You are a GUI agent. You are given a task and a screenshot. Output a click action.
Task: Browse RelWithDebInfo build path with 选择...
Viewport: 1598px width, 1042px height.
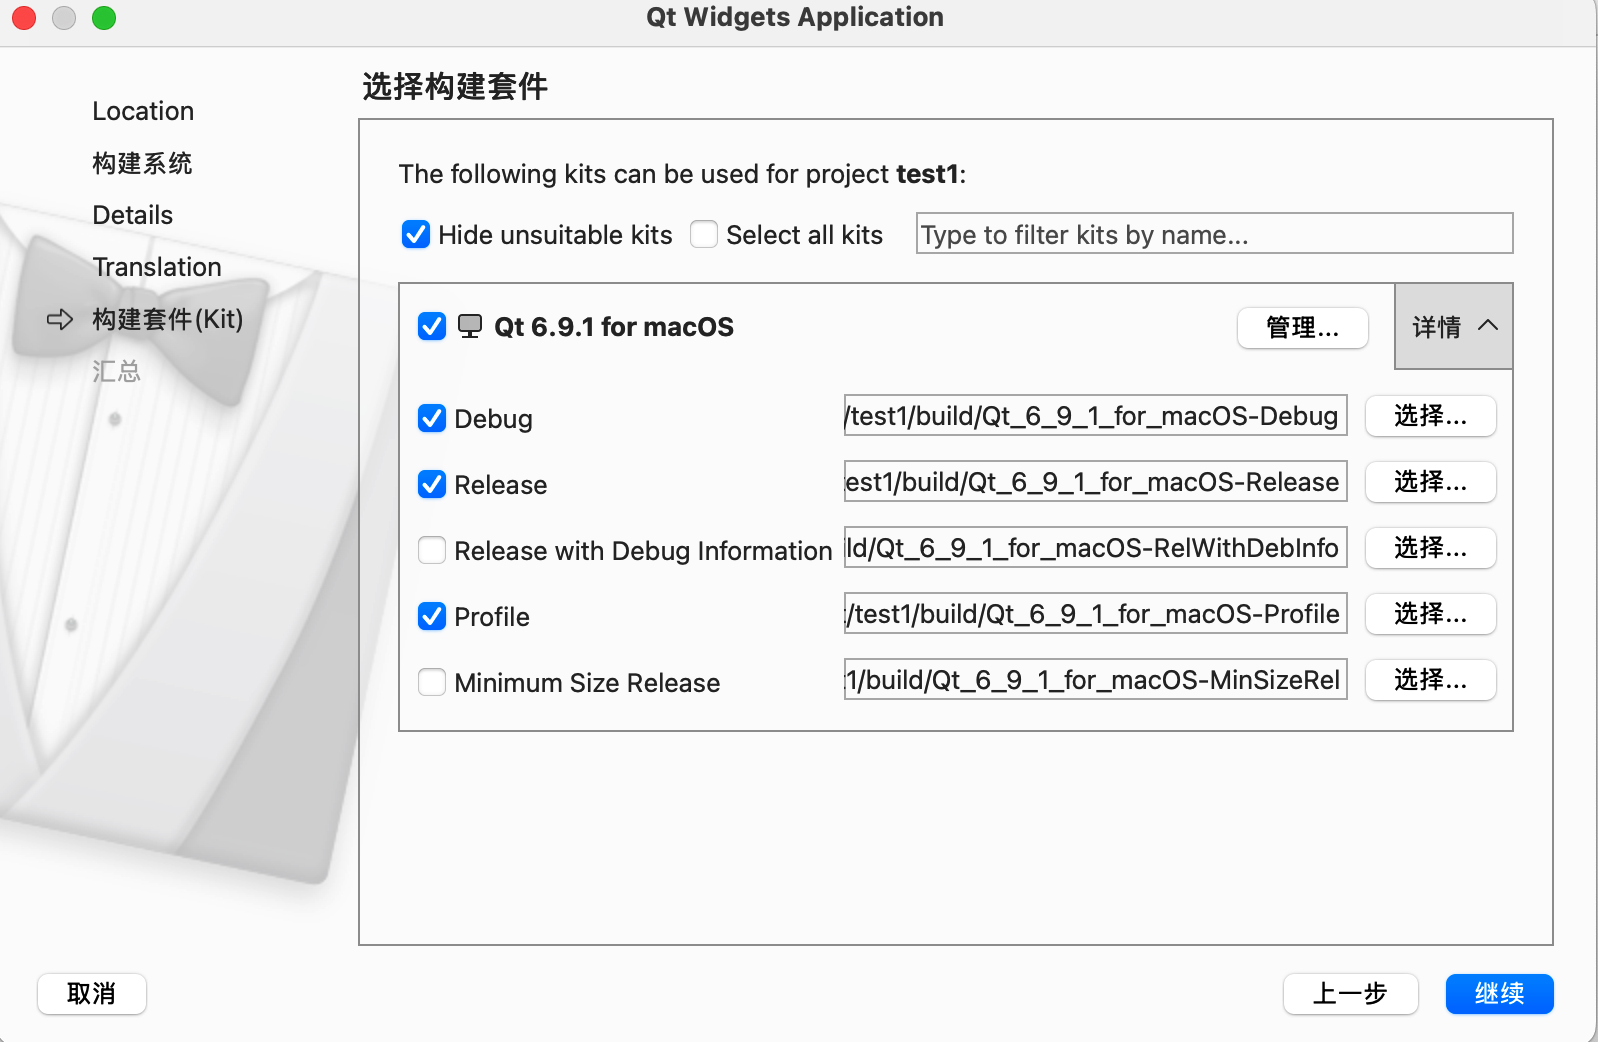[1430, 548]
